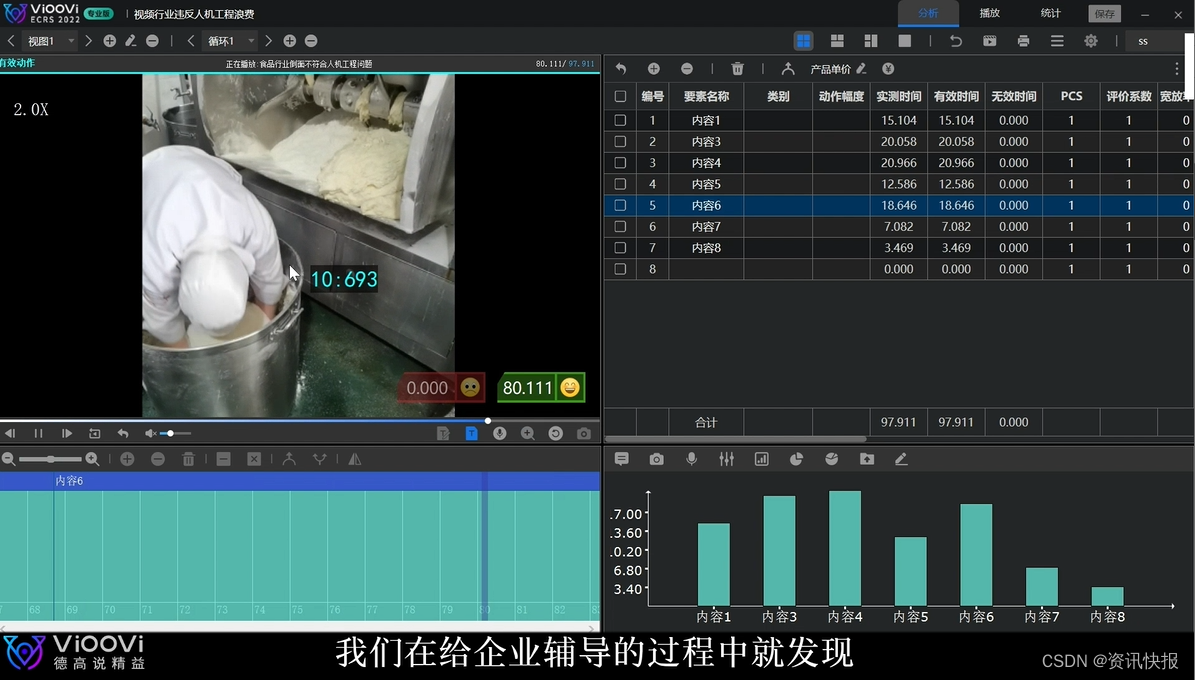Toggle the blue T text overlay button

(472, 434)
